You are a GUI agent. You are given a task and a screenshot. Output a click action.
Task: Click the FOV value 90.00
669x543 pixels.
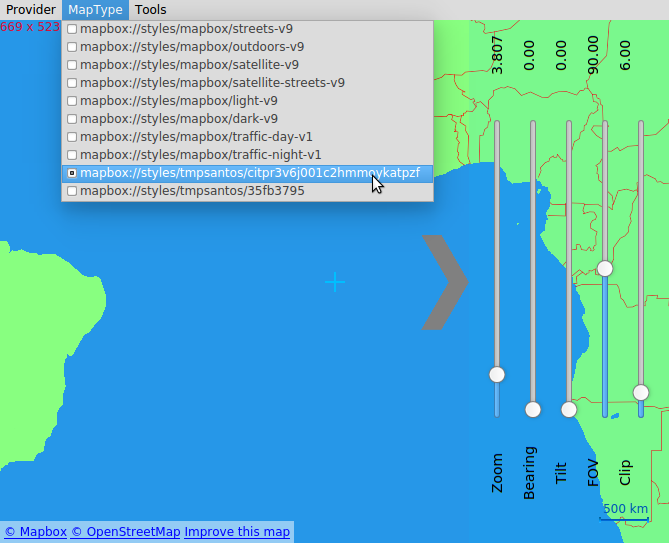[x=593, y=55]
